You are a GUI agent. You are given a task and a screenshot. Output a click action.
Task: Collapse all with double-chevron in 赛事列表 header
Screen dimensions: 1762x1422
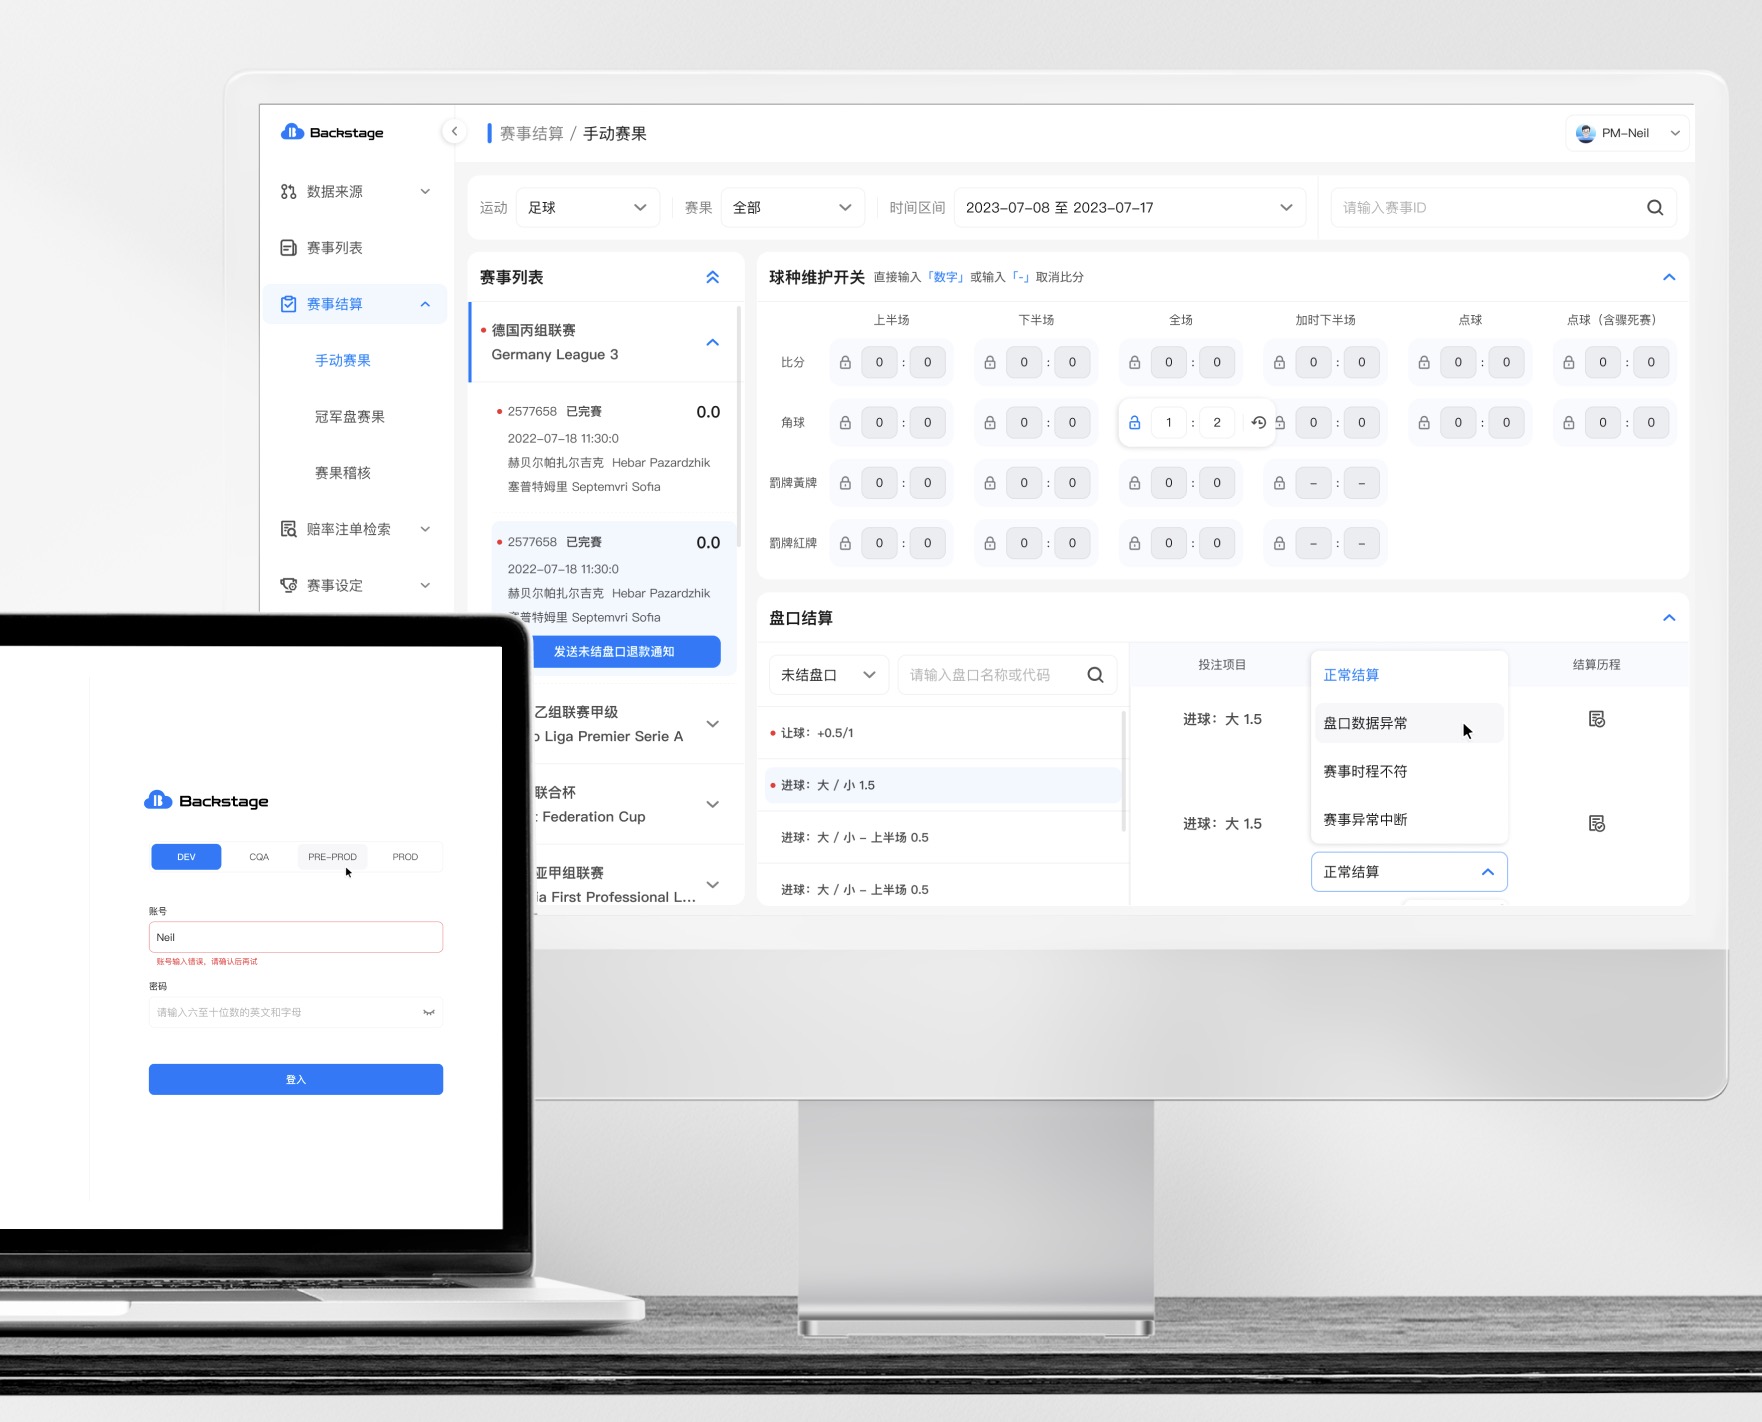(x=712, y=277)
